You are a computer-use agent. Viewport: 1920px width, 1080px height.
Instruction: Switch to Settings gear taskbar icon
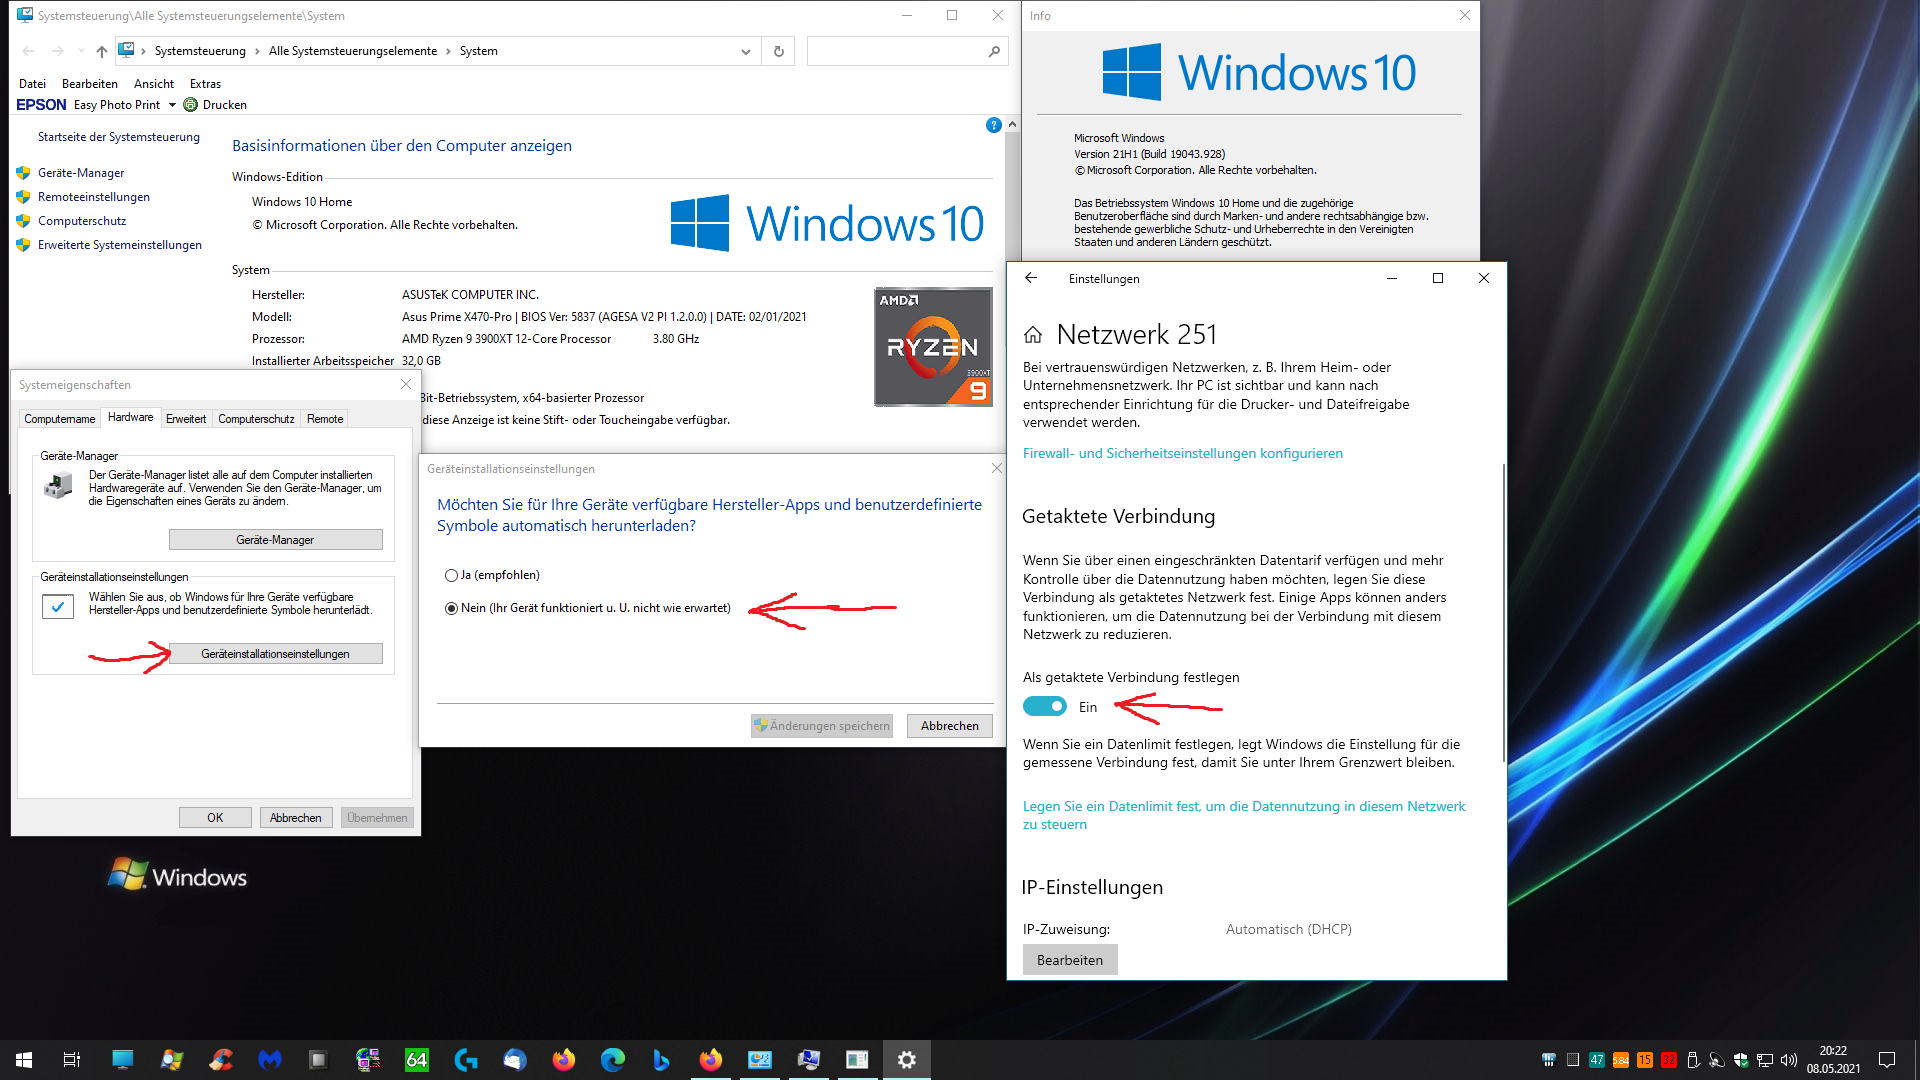pyautogui.click(x=907, y=1060)
